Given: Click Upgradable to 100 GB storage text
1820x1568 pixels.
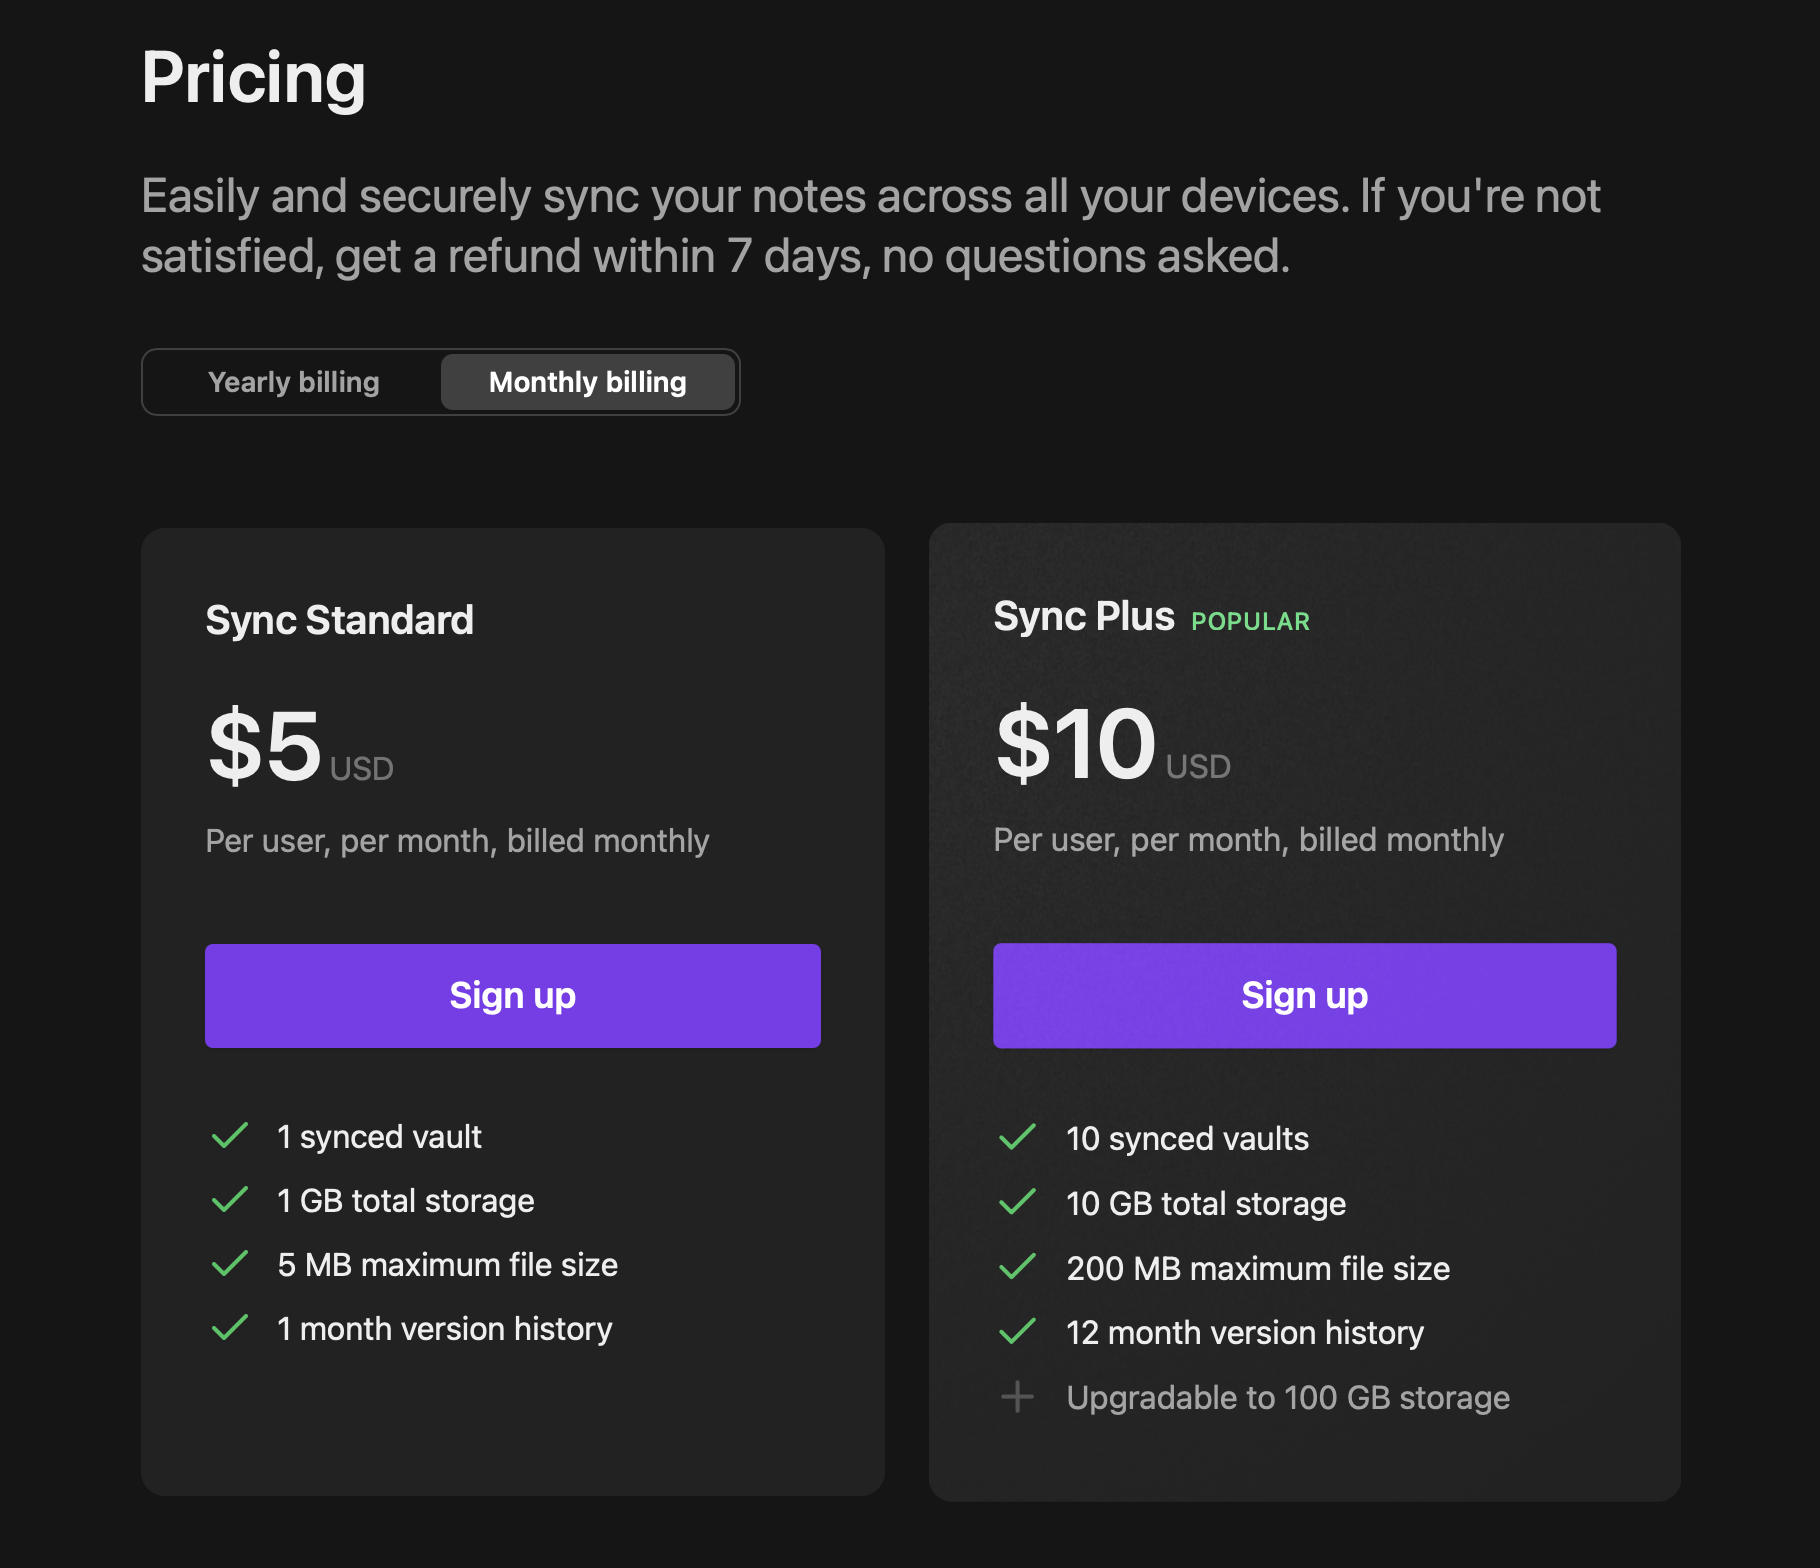Looking at the screenshot, I should click(x=1287, y=1397).
